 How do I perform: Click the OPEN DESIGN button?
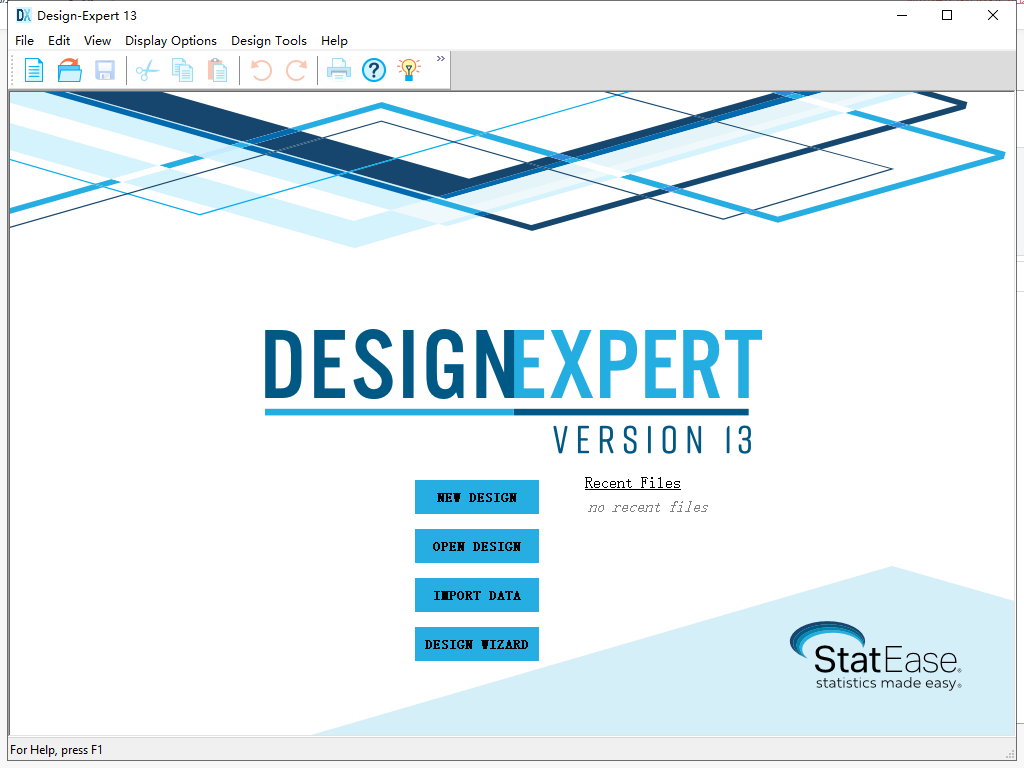tap(477, 546)
